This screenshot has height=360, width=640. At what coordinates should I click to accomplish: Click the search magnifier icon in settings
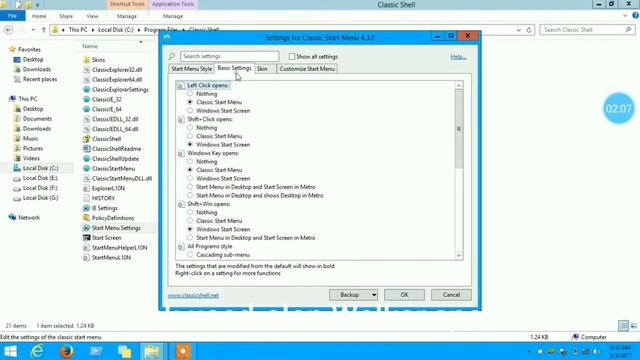point(172,56)
